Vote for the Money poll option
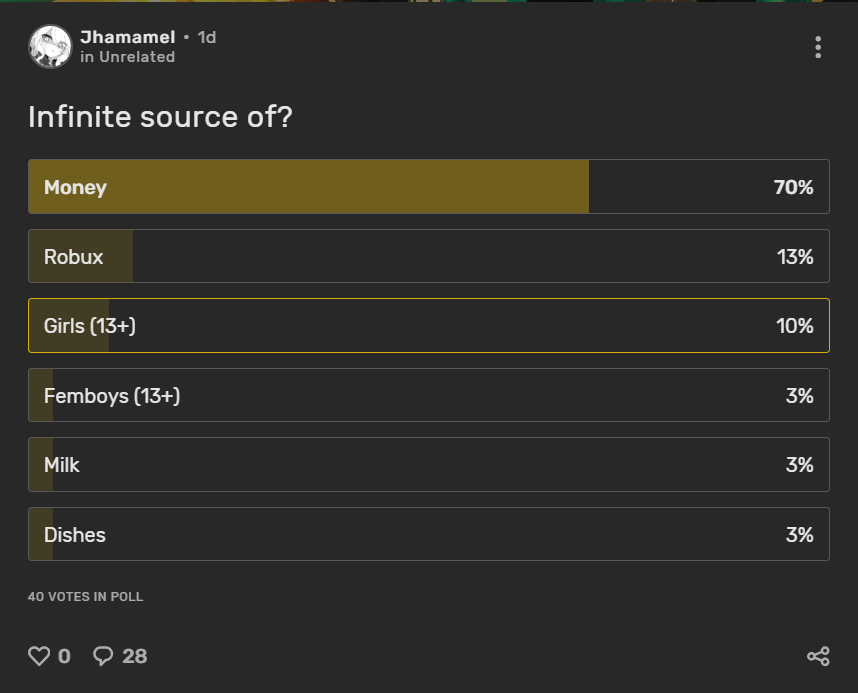This screenshot has width=858, height=693. coord(428,187)
